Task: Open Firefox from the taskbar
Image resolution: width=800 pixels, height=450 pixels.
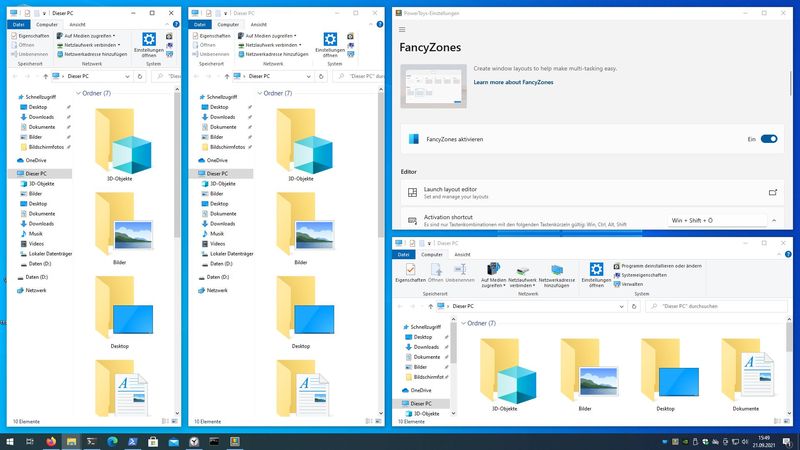Action: point(51,441)
